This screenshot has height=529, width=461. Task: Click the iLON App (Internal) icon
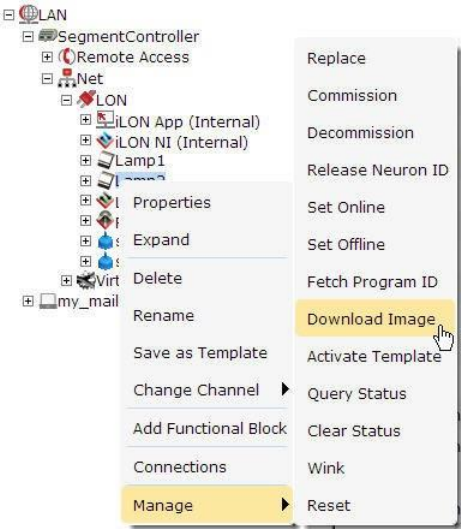[x=105, y=120]
